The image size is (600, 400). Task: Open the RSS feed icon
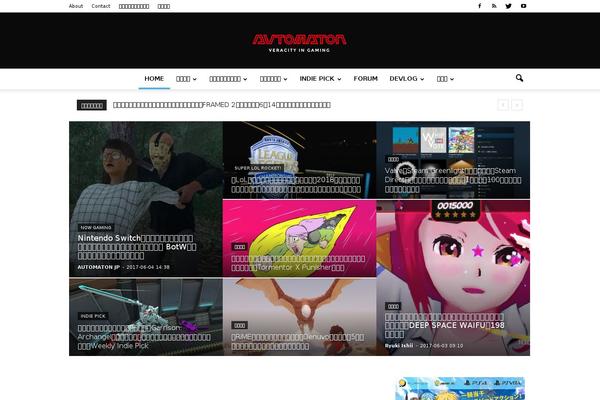(x=494, y=6)
